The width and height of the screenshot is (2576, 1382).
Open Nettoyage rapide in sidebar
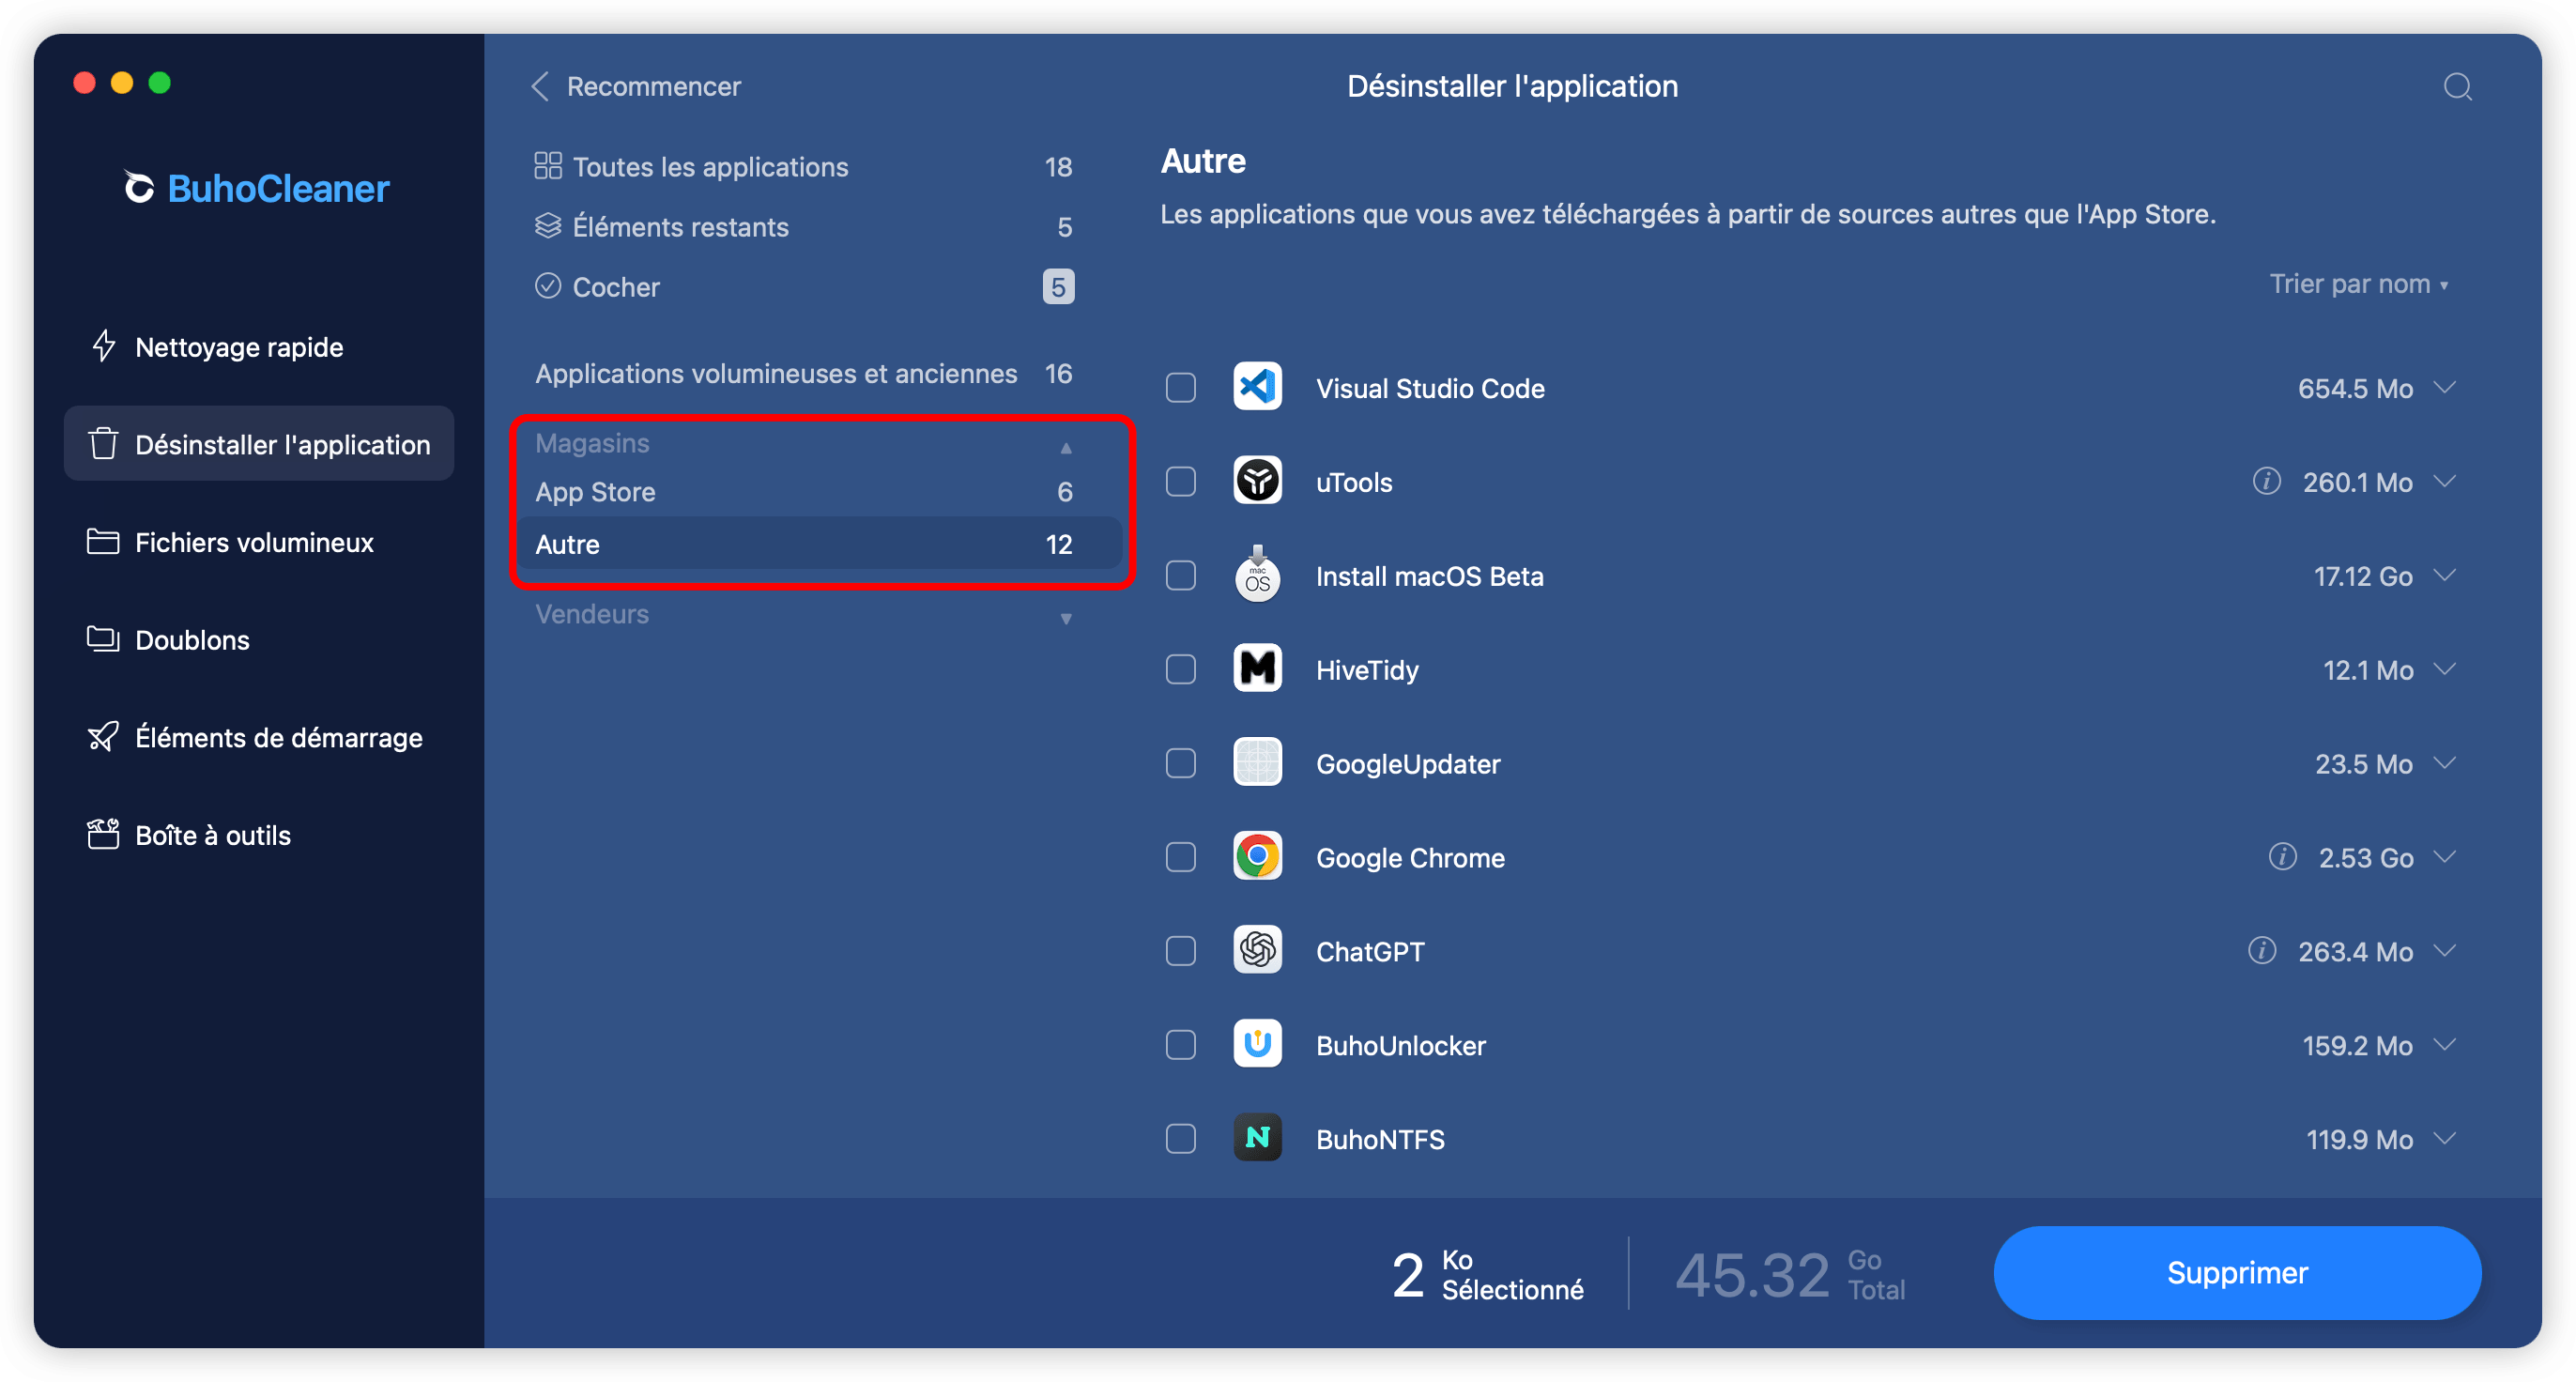click(258, 346)
